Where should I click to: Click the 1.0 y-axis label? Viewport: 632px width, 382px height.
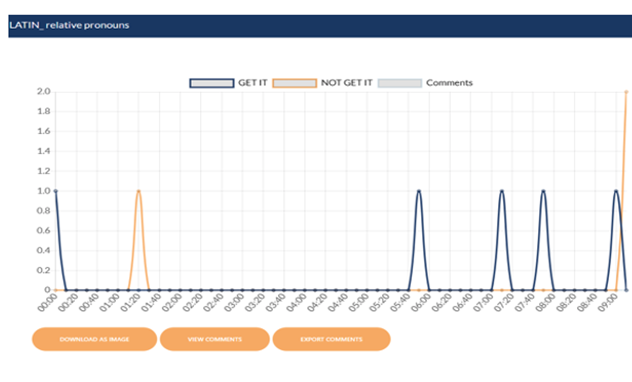pyautogui.click(x=44, y=191)
